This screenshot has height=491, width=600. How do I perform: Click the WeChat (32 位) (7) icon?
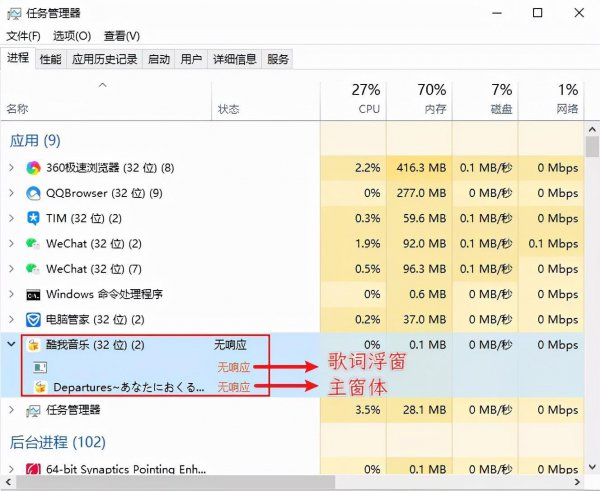(33, 269)
